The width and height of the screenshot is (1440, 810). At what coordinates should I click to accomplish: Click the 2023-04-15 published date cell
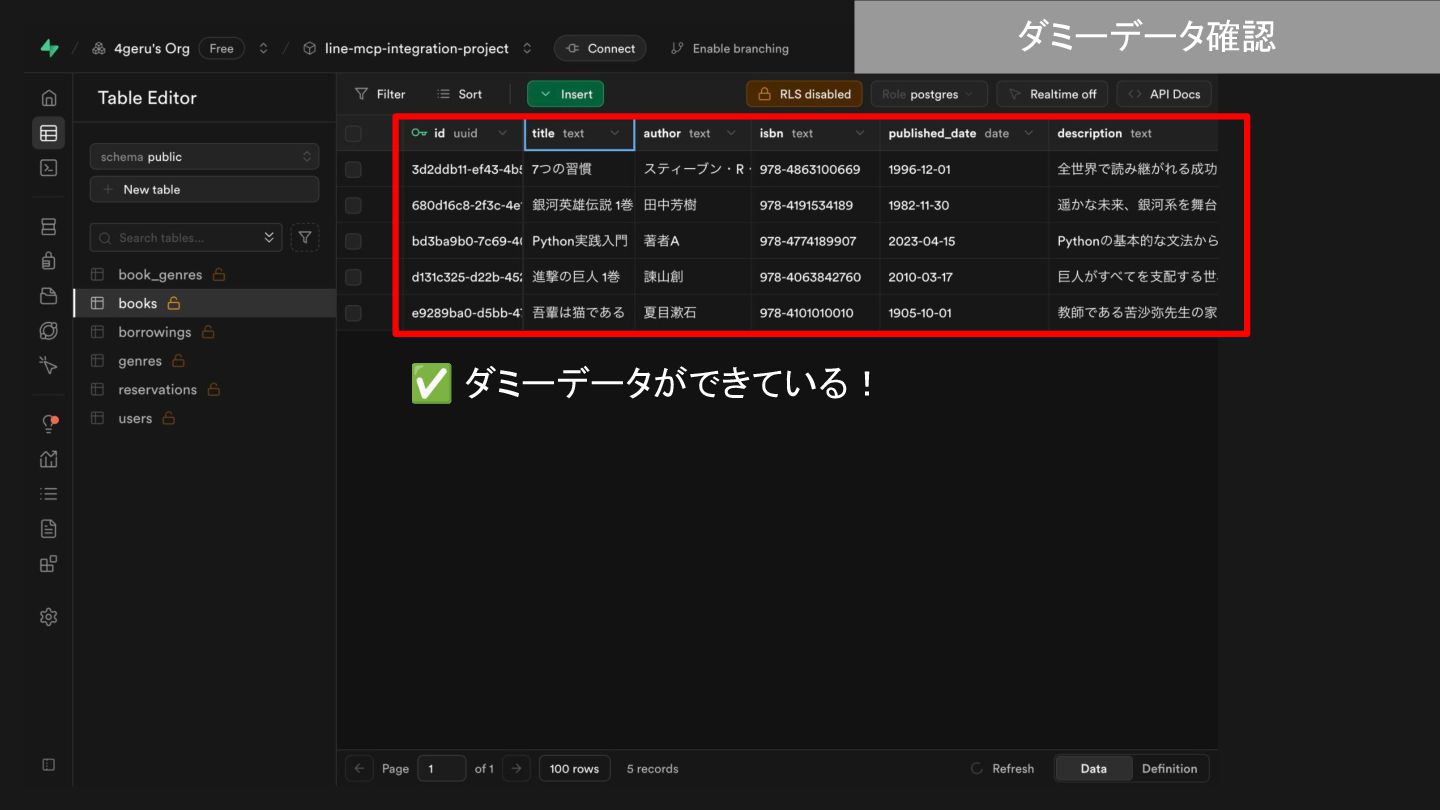click(x=964, y=241)
